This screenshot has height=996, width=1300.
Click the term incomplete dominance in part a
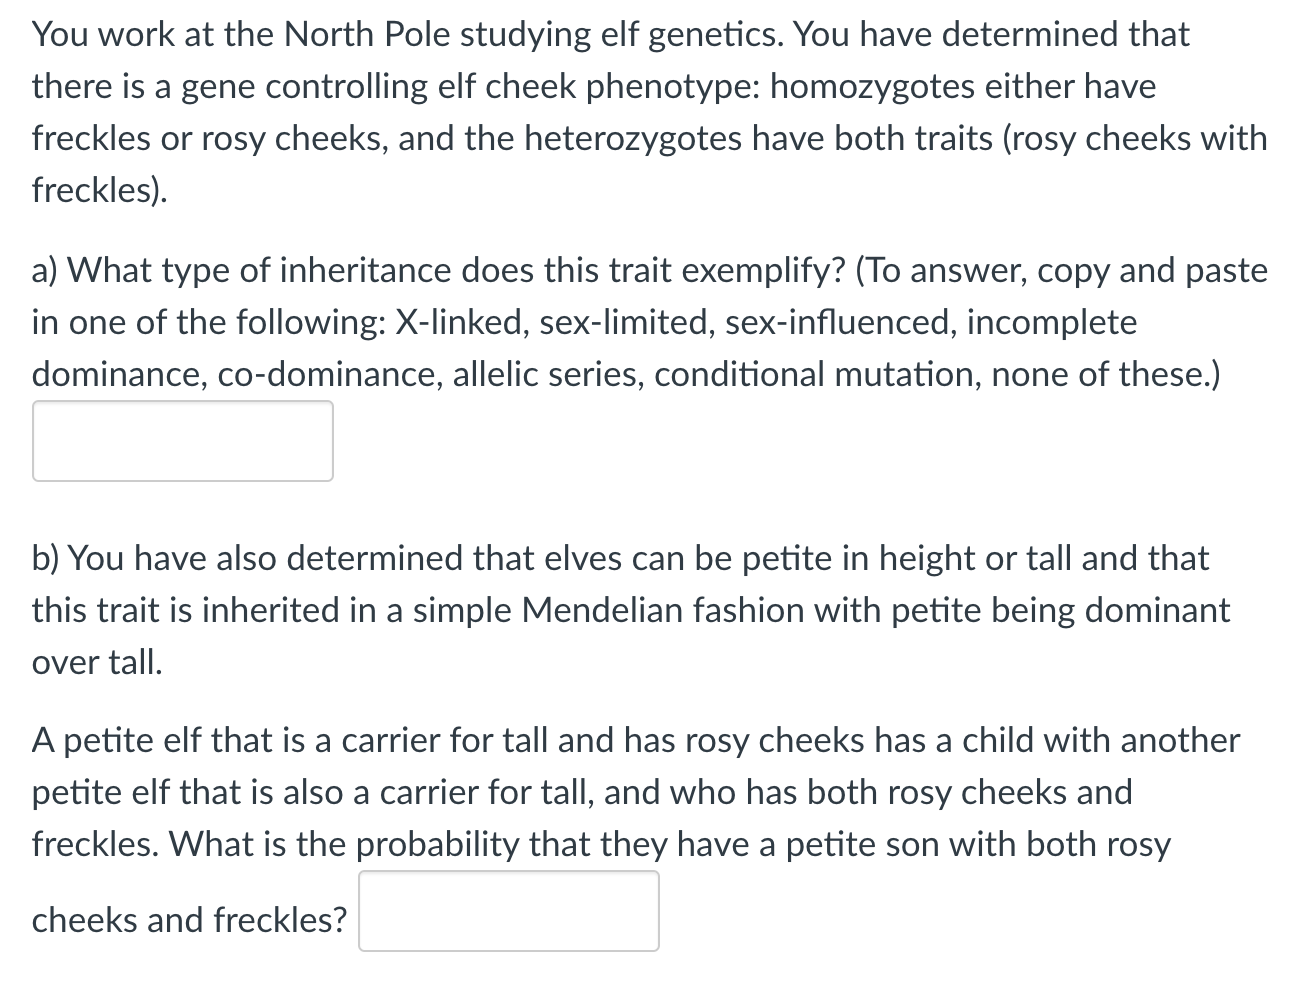[x=1050, y=322]
